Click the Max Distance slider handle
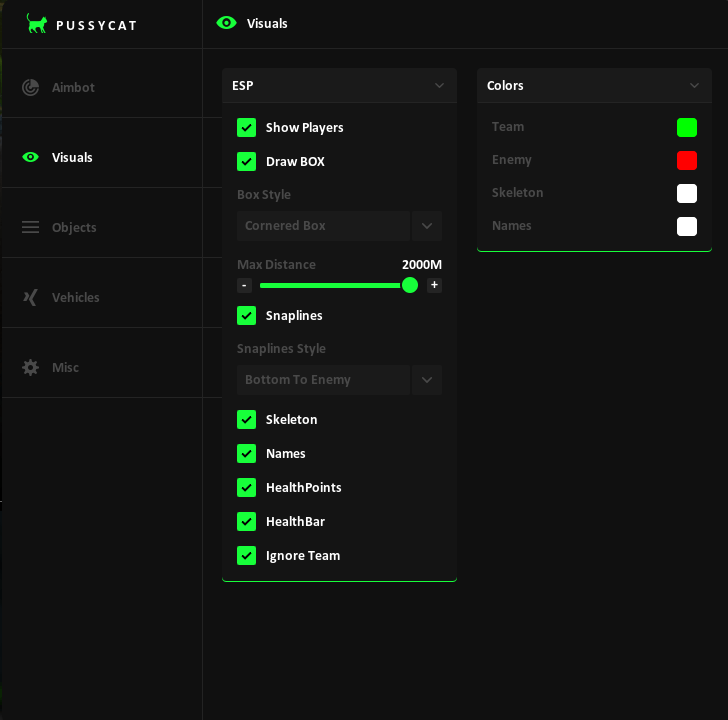 [410, 285]
